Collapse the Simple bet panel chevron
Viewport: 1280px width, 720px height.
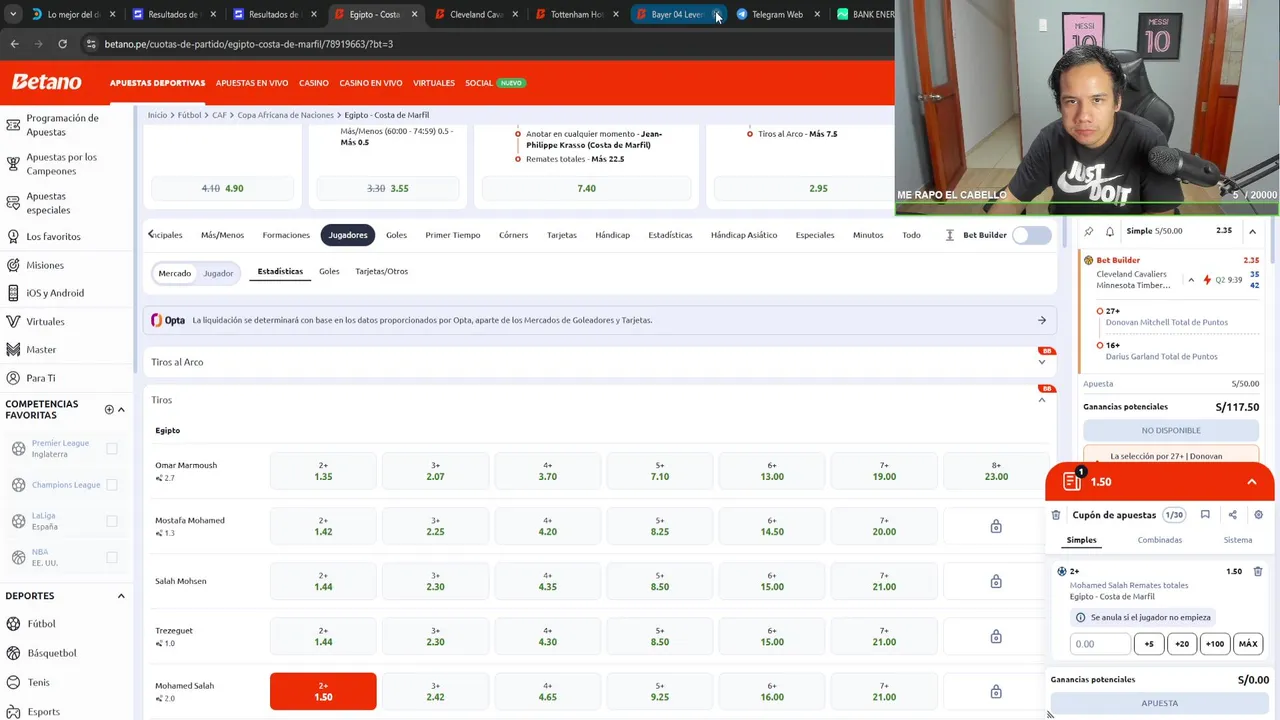click(x=1252, y=231)
